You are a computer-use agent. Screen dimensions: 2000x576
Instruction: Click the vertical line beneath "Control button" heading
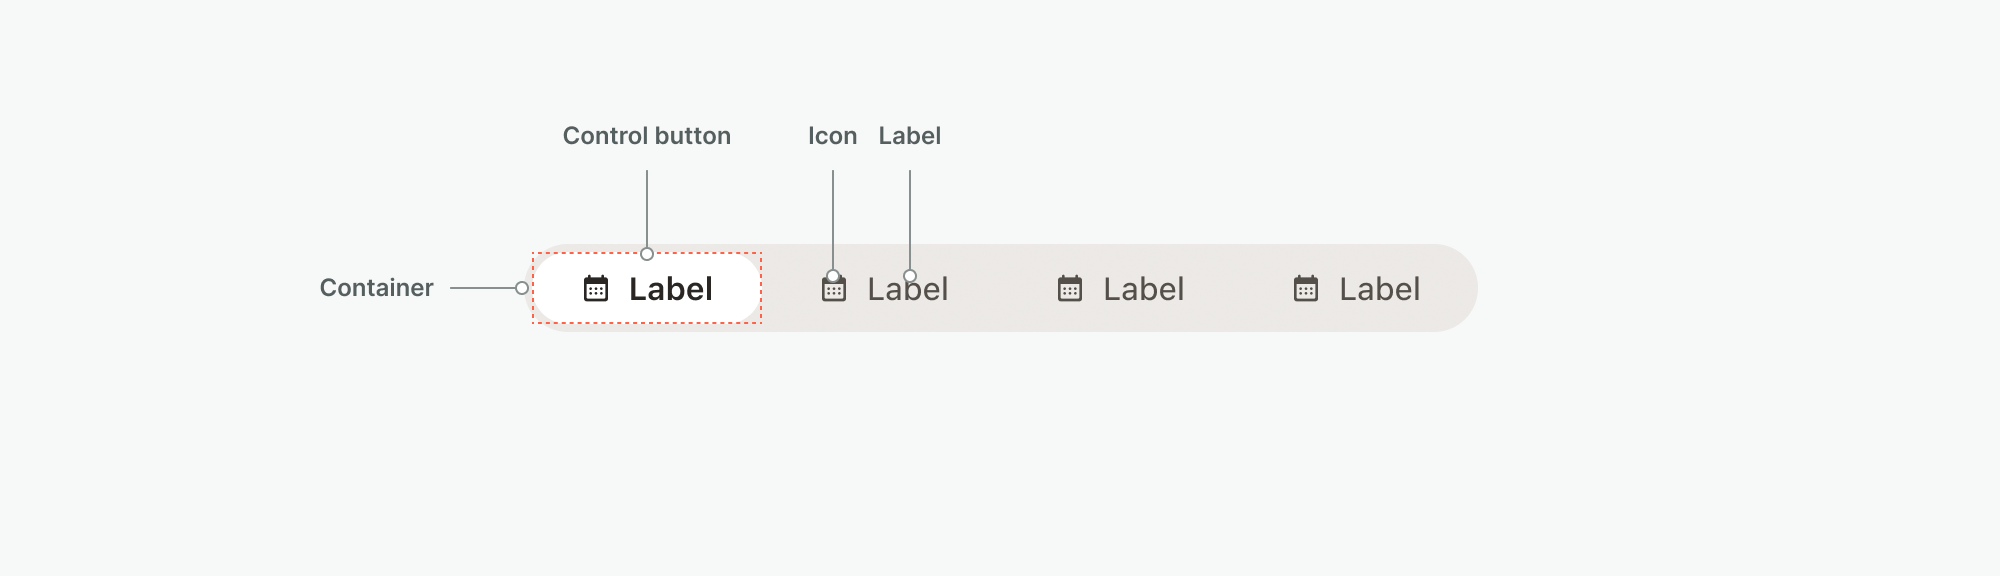point(647,208)
